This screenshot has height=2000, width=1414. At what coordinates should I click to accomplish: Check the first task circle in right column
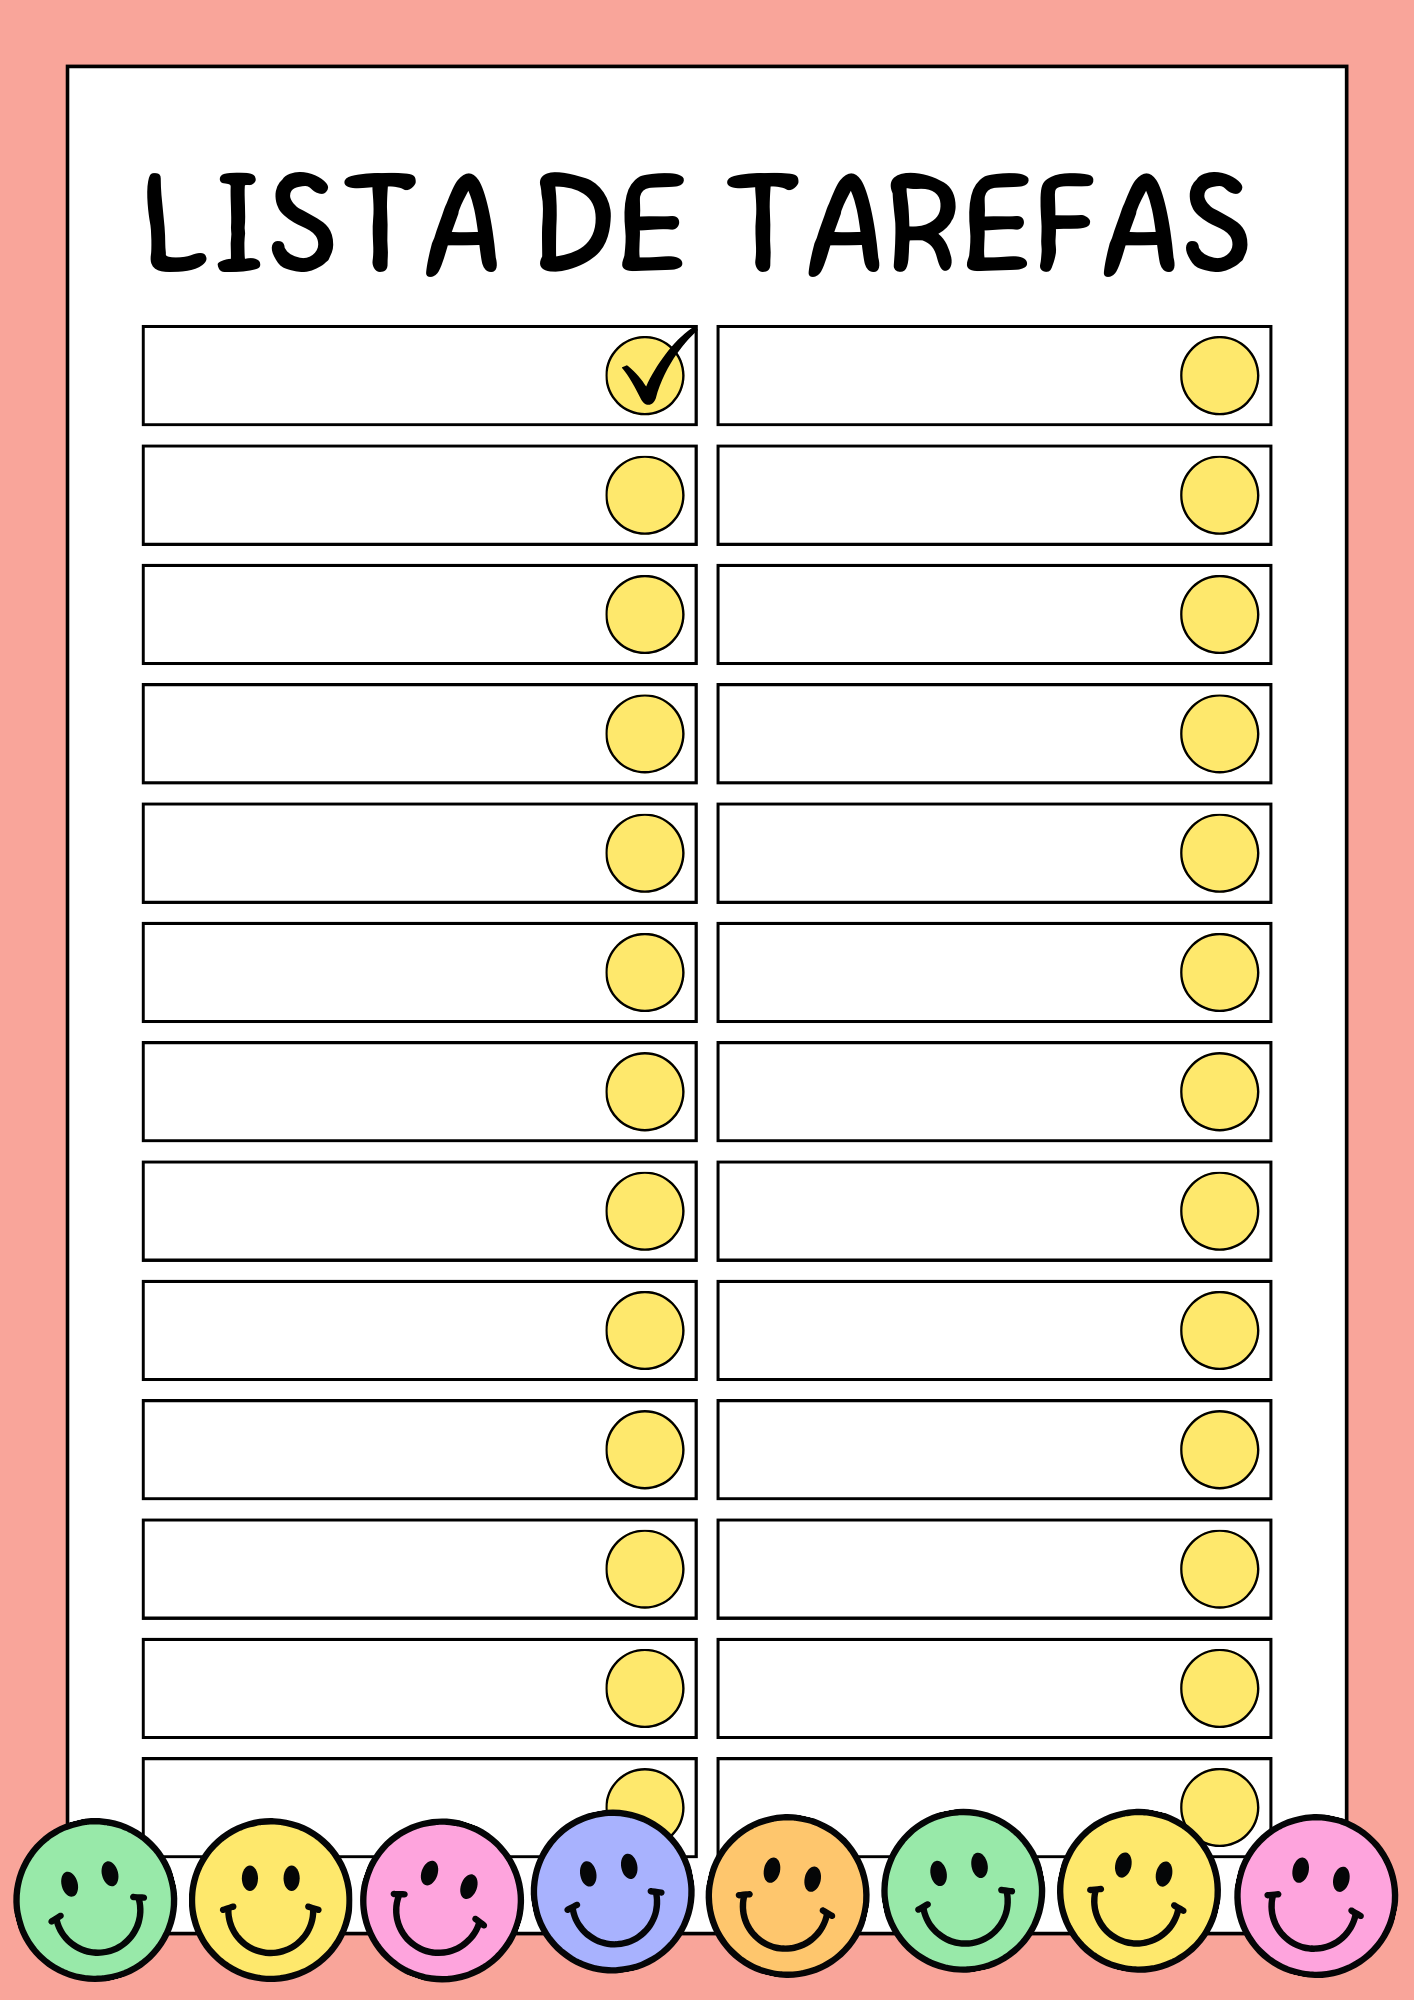tap(1219, 375)
